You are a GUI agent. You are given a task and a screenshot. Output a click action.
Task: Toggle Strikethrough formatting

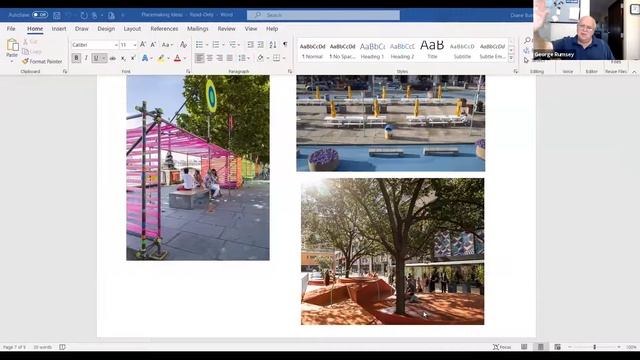point(113,58)
